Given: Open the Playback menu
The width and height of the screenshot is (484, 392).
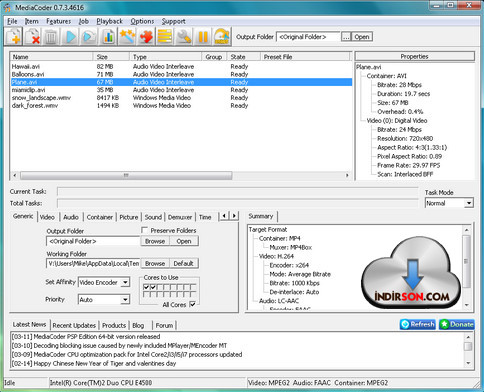Looking at the screenshot, I should tap(110, 21).
